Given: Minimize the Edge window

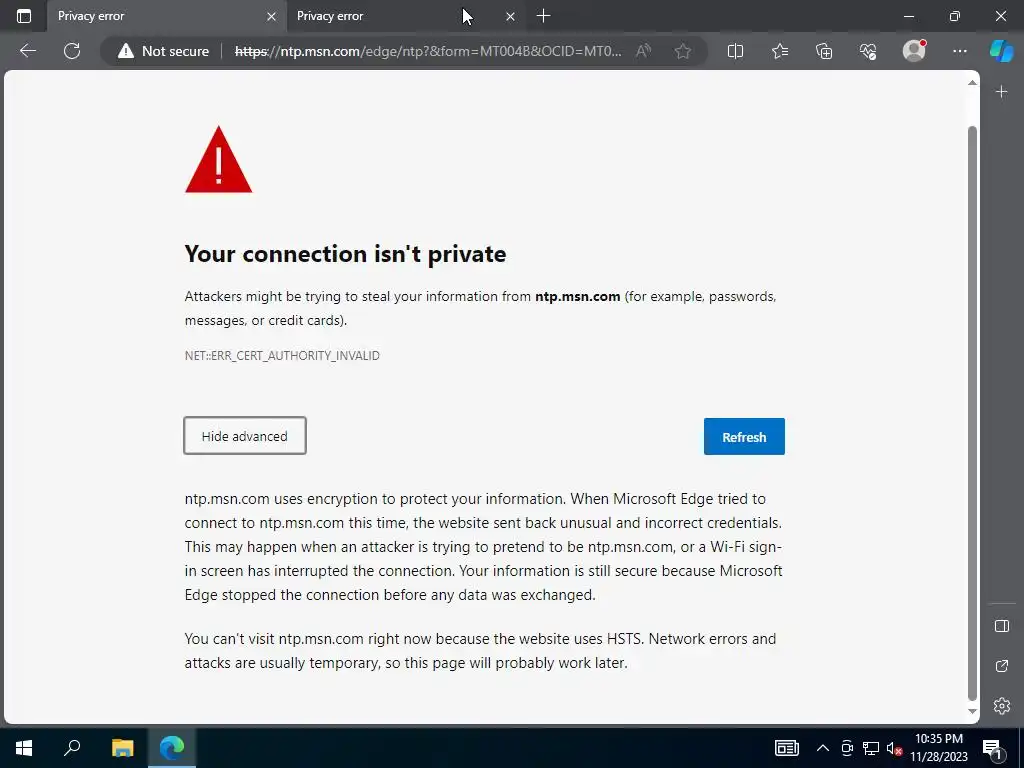Looking at the screenshot, I should pyautogui.click(x=908, y=16).
